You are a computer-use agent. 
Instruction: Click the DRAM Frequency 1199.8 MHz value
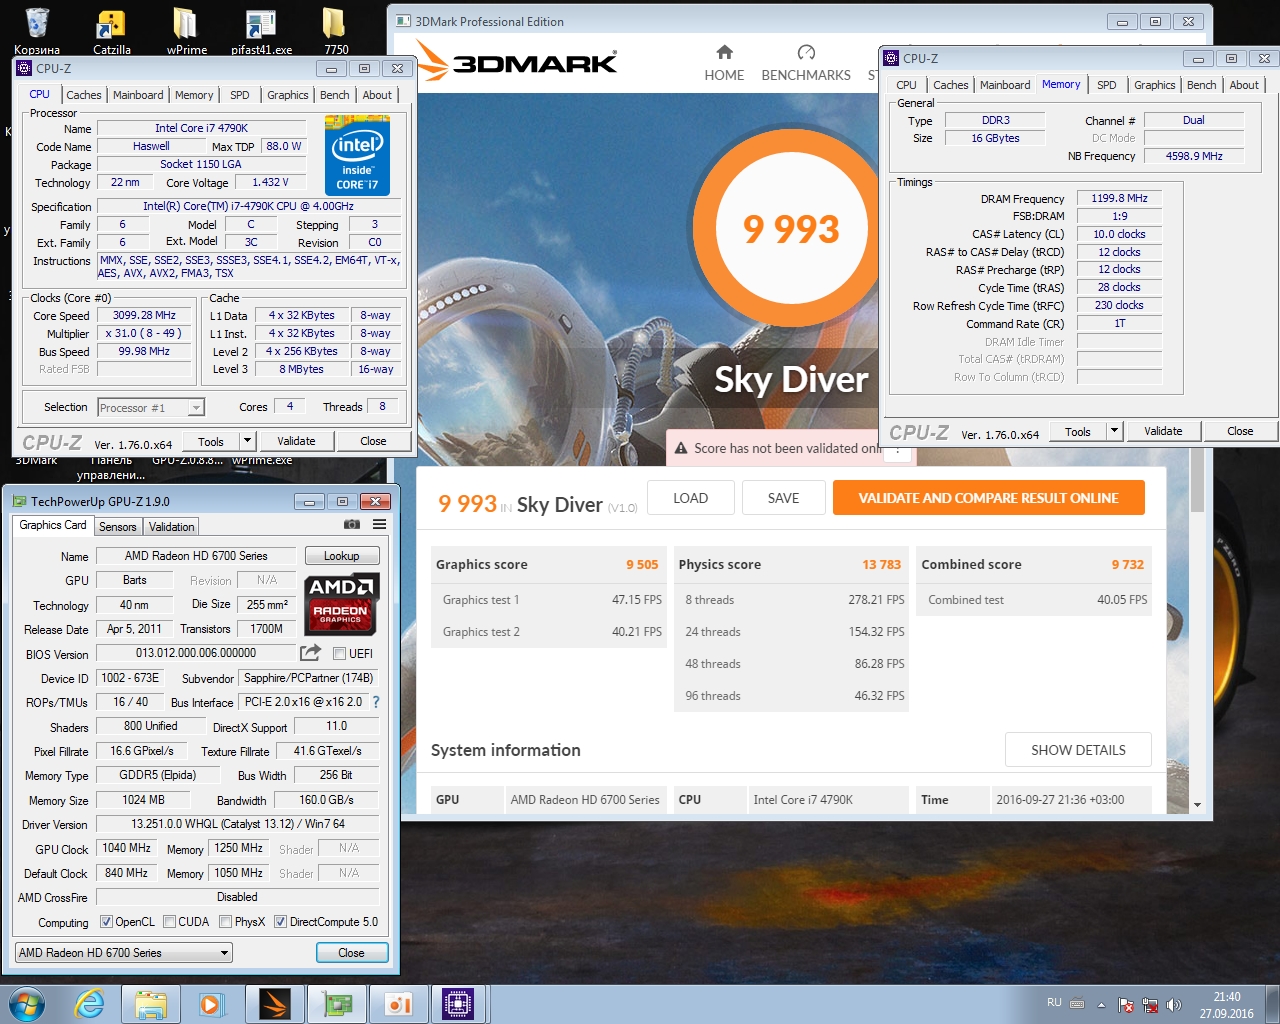1119,198
